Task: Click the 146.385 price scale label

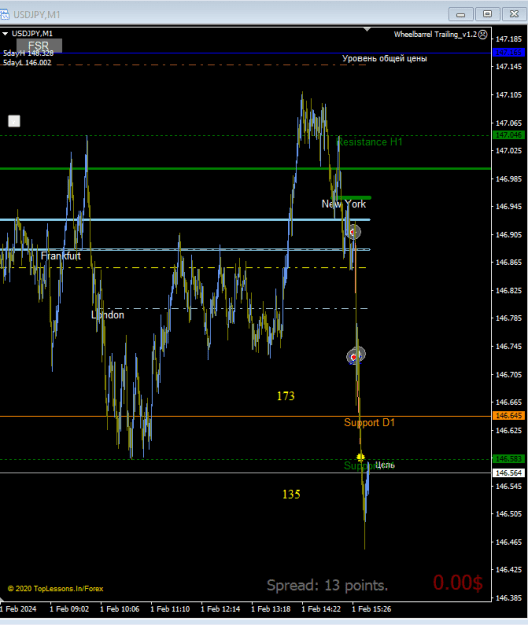Action: [508, 598]
